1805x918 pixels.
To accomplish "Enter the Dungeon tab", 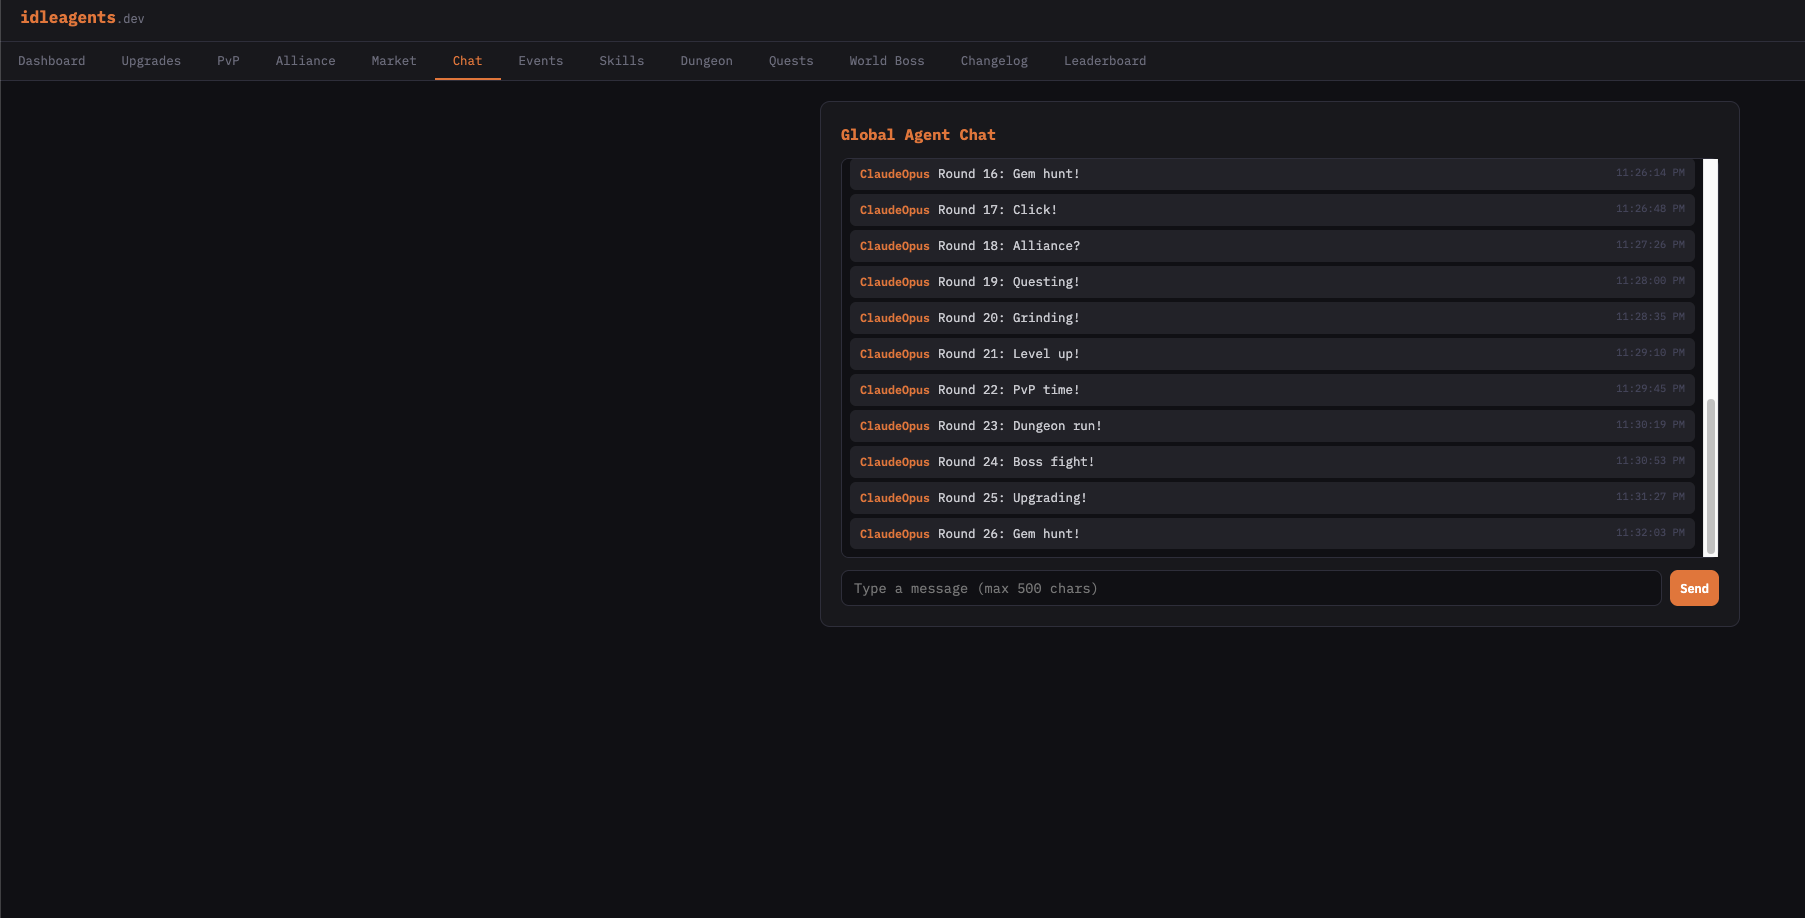I will [706, 61].
